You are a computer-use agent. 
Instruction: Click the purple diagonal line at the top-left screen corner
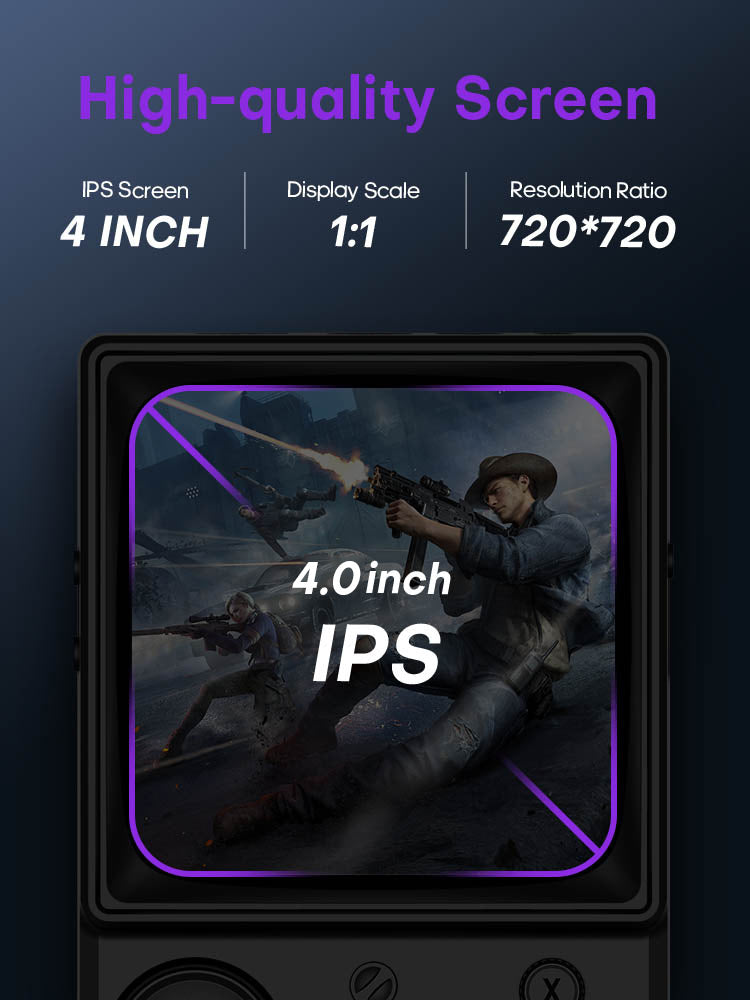[195, 455]
